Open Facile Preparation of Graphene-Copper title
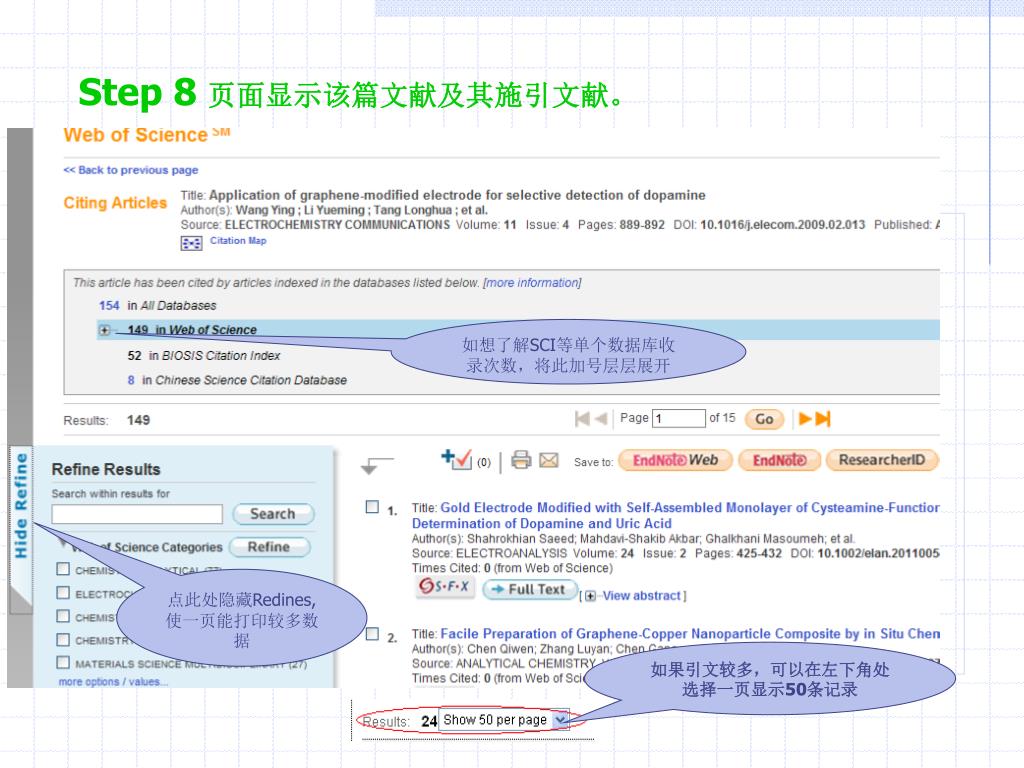1024x768 pixels. (x=690, y=633)
